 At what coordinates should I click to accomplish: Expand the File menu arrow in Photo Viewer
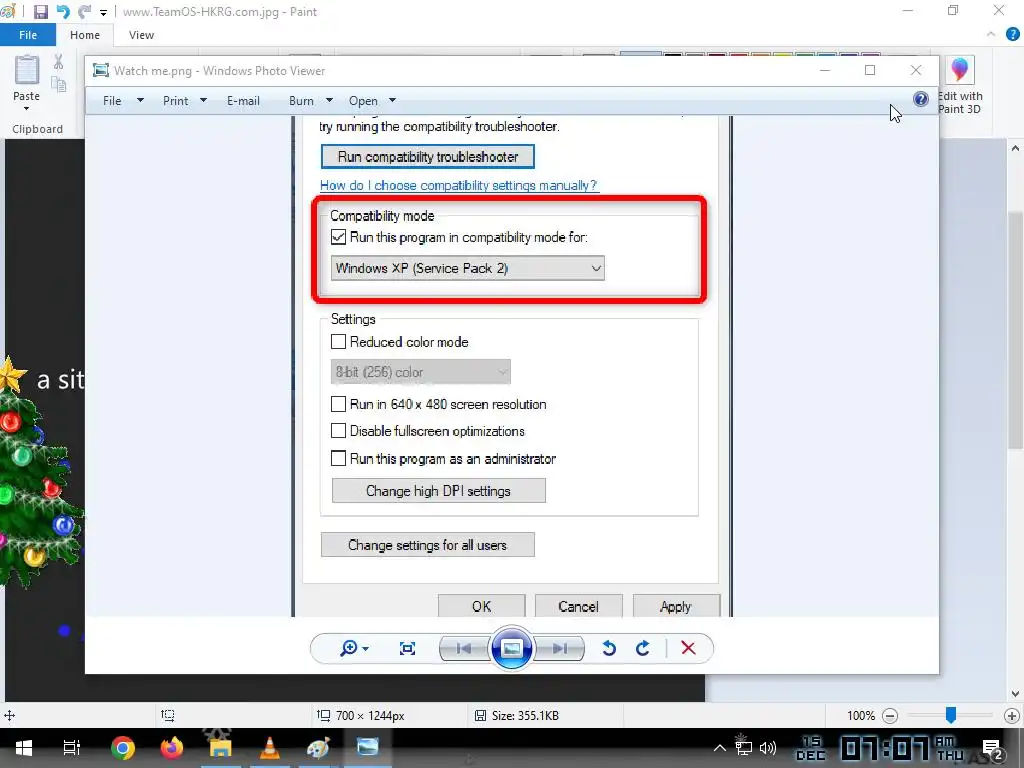coord(140,101)
